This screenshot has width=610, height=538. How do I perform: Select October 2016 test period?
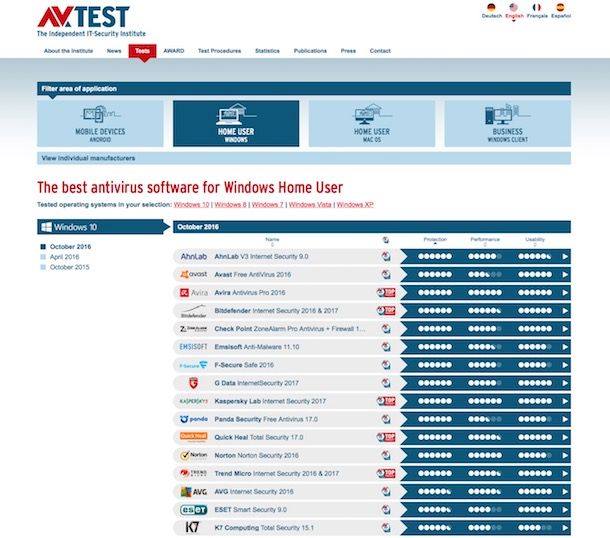(70, 247)
